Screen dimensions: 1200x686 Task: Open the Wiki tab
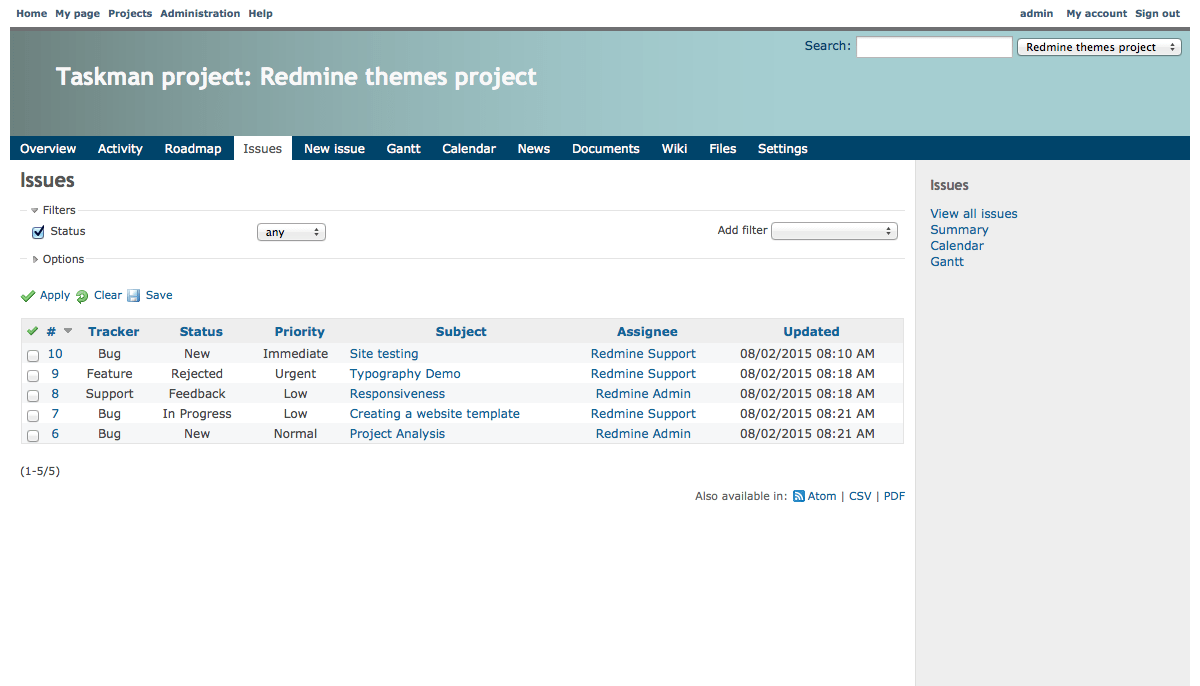click(674, 149)
